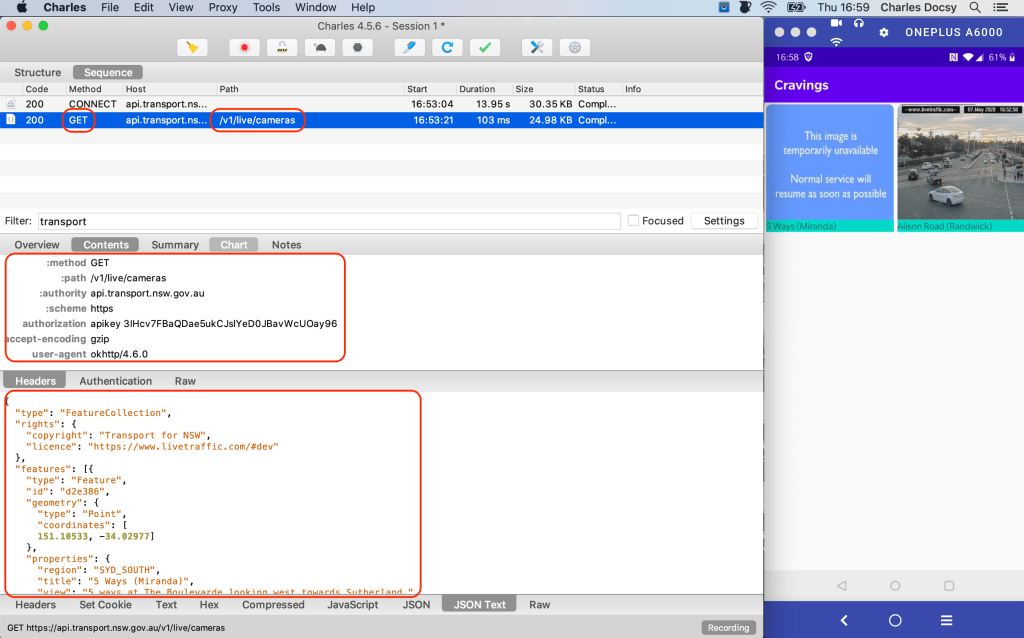Click the Settings button beside the filter

pos(723,221)
